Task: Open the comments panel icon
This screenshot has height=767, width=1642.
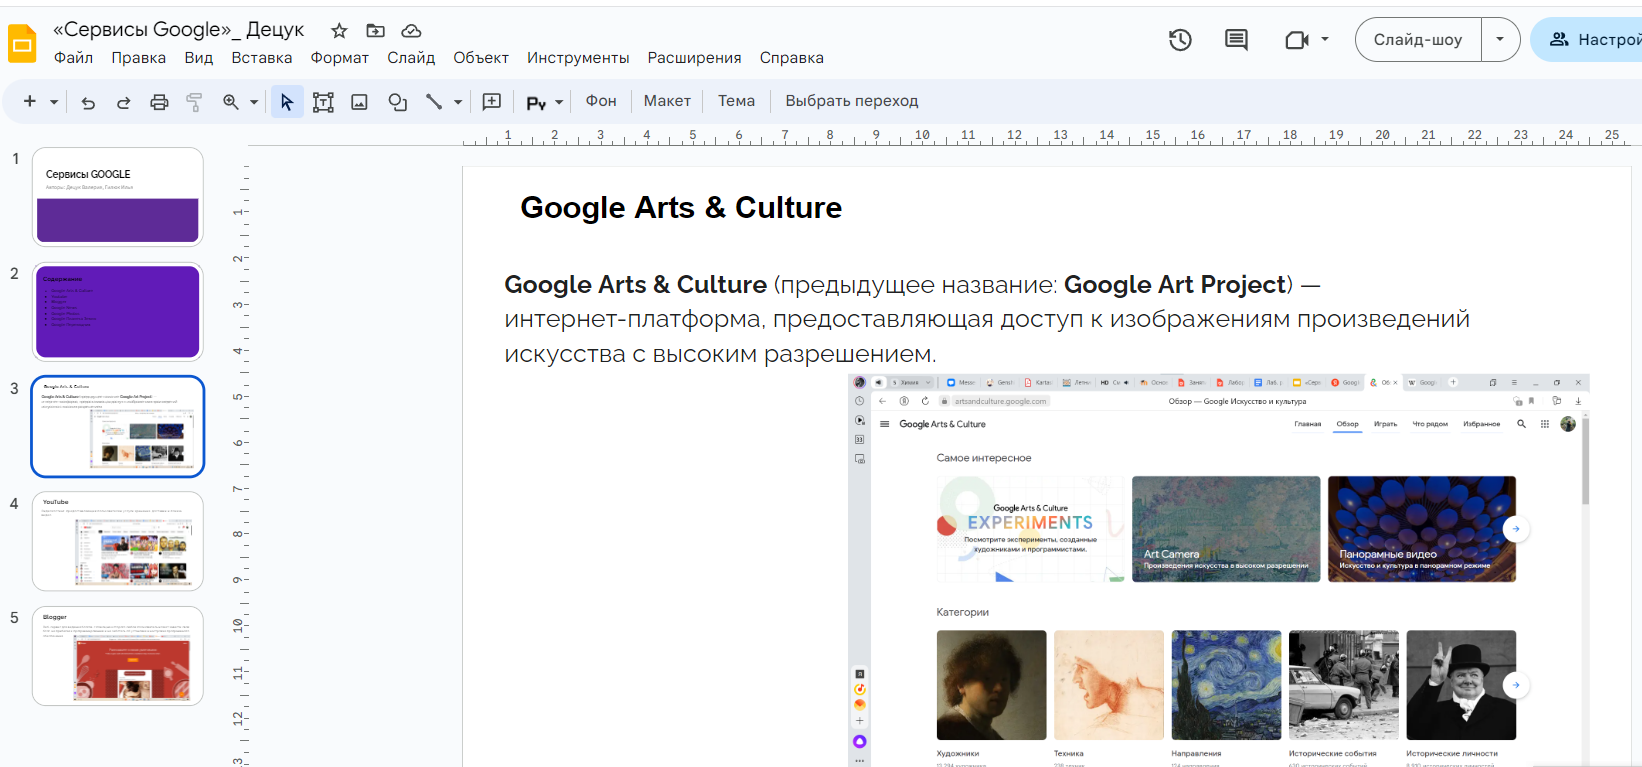Action: 1236,40
